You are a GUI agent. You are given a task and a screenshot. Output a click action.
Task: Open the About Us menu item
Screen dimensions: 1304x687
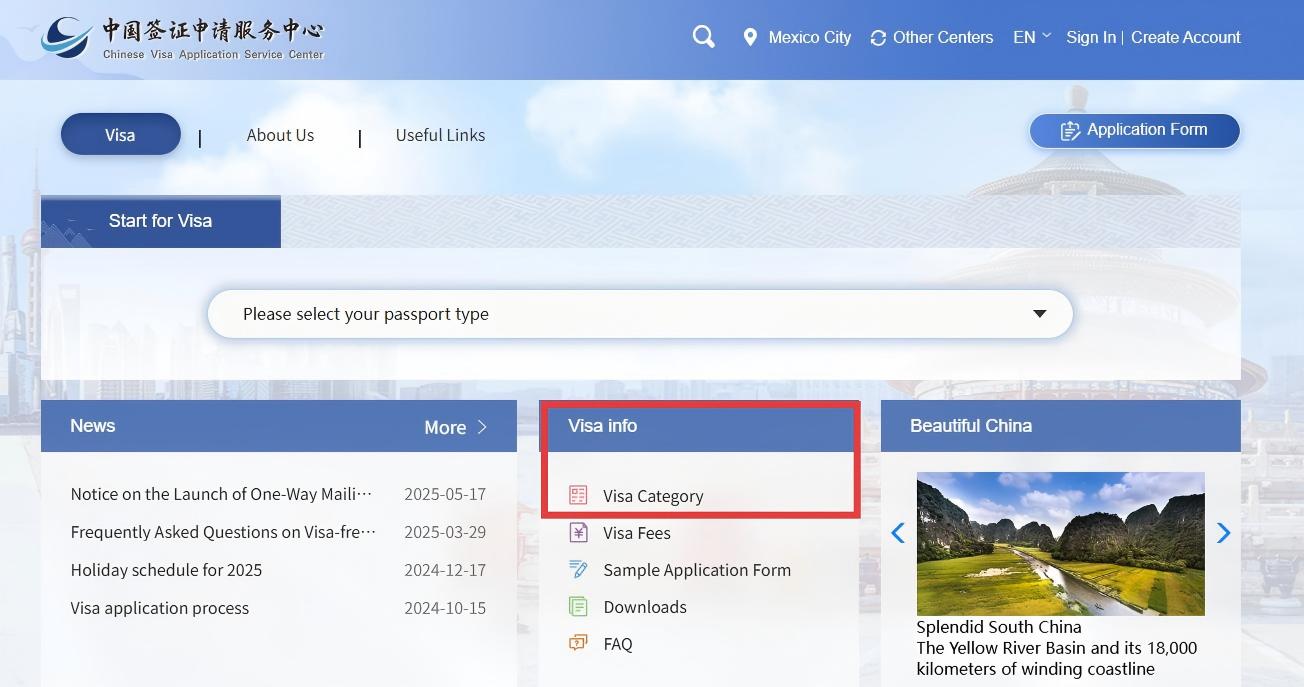pyautogui.click(x=280, y=135)
